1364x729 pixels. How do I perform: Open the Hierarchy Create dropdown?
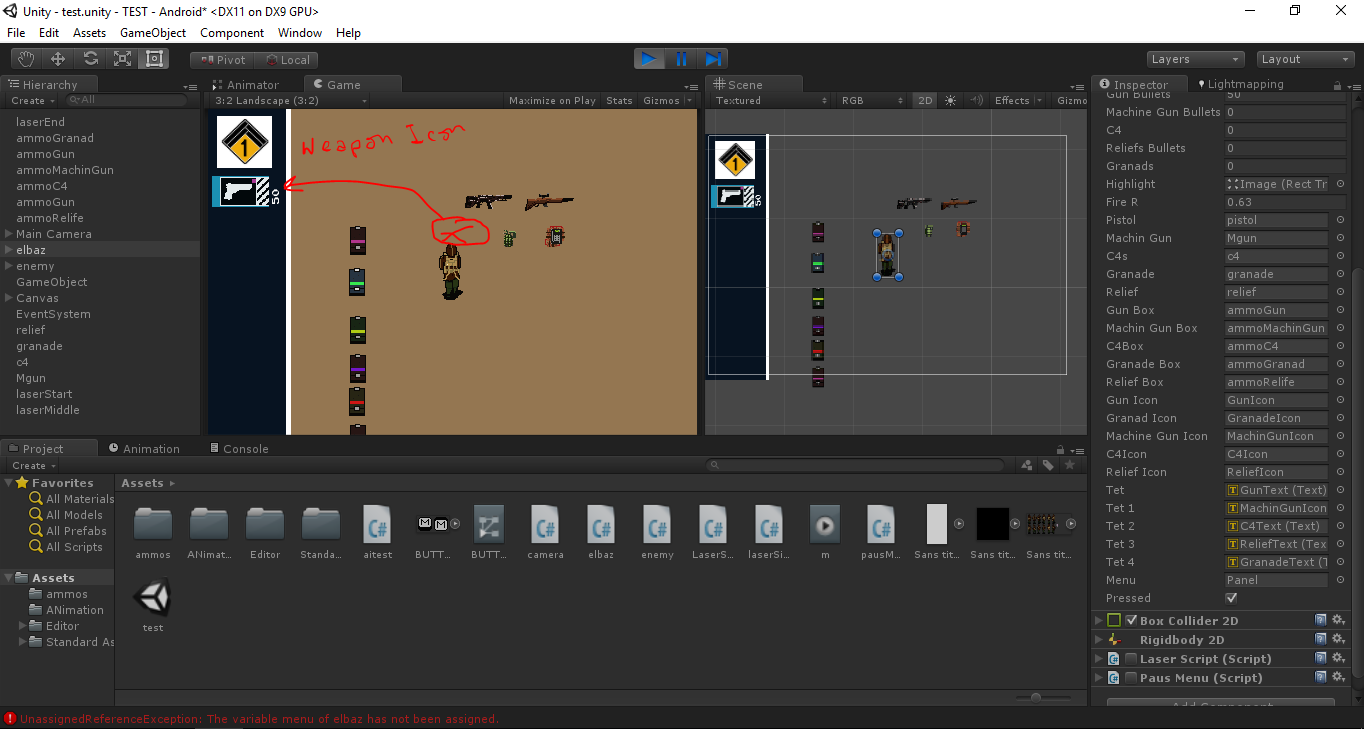tap(33, 101)
